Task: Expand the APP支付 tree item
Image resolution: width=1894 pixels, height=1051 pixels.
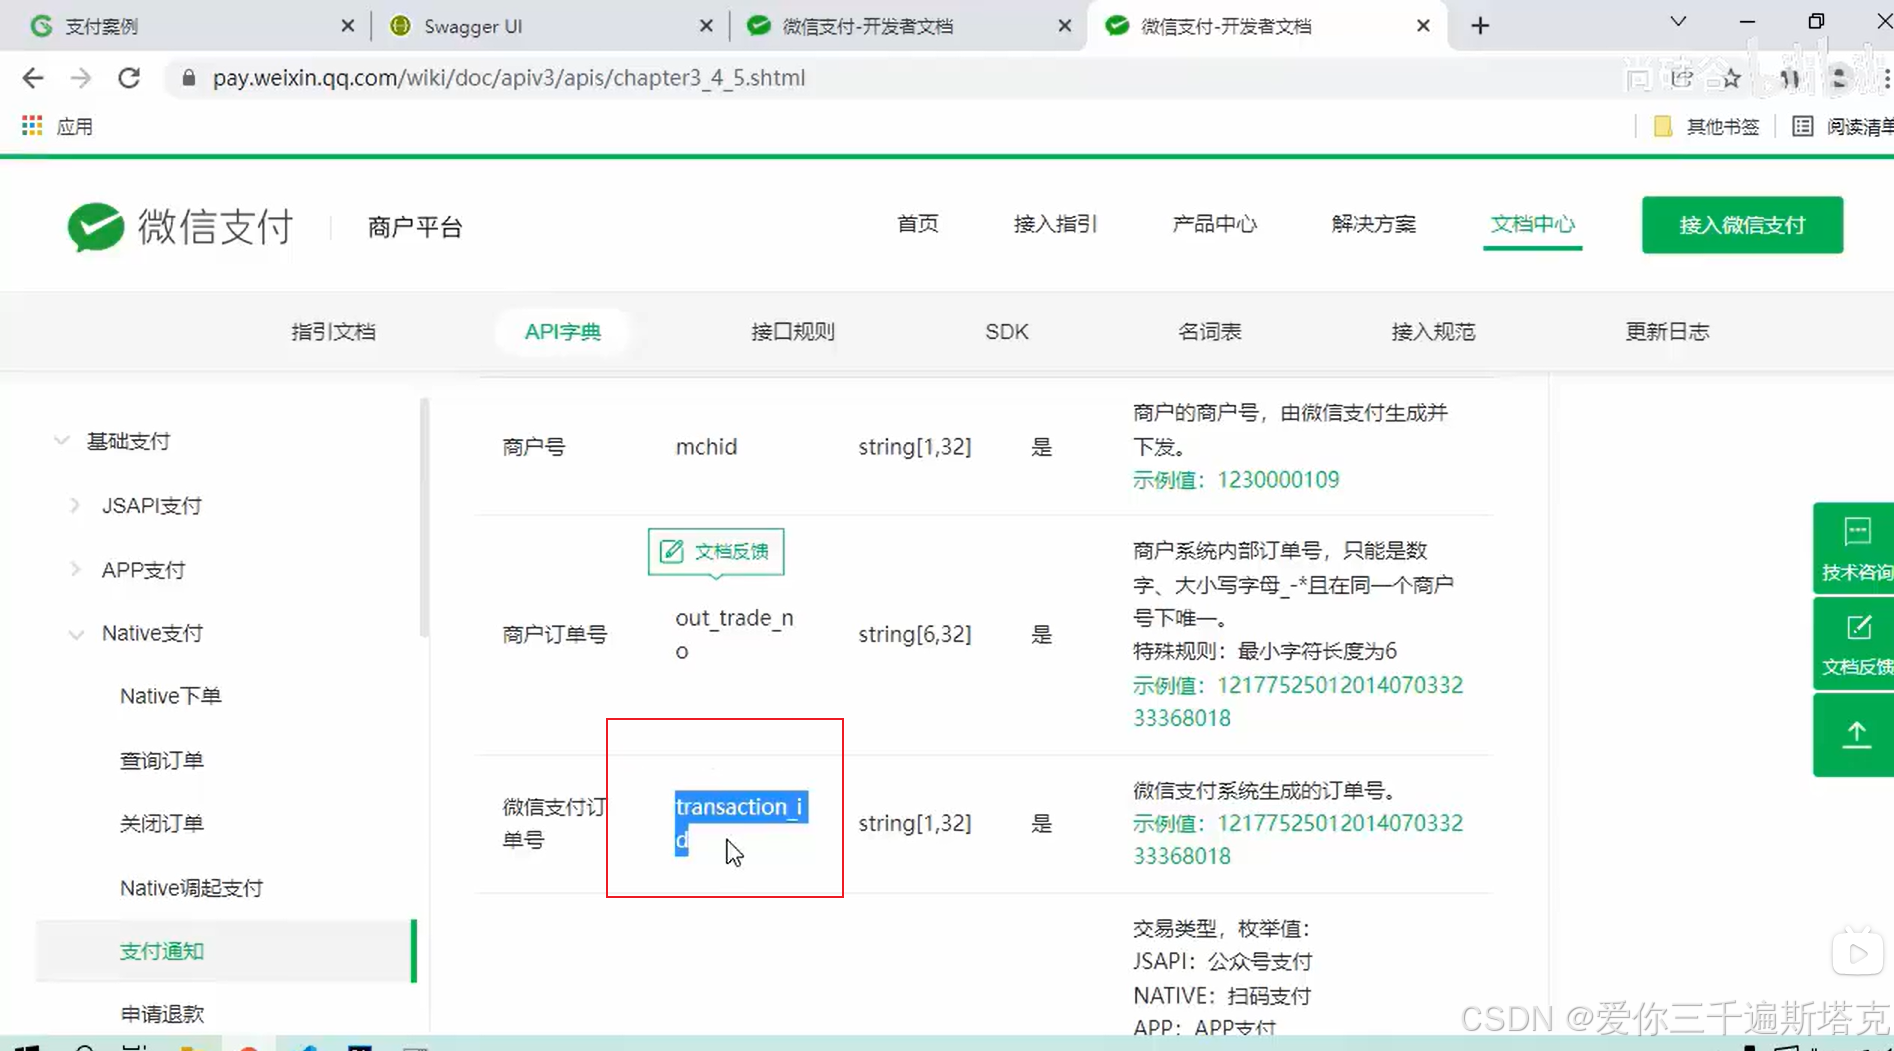Action: click(x=76, y=570)
